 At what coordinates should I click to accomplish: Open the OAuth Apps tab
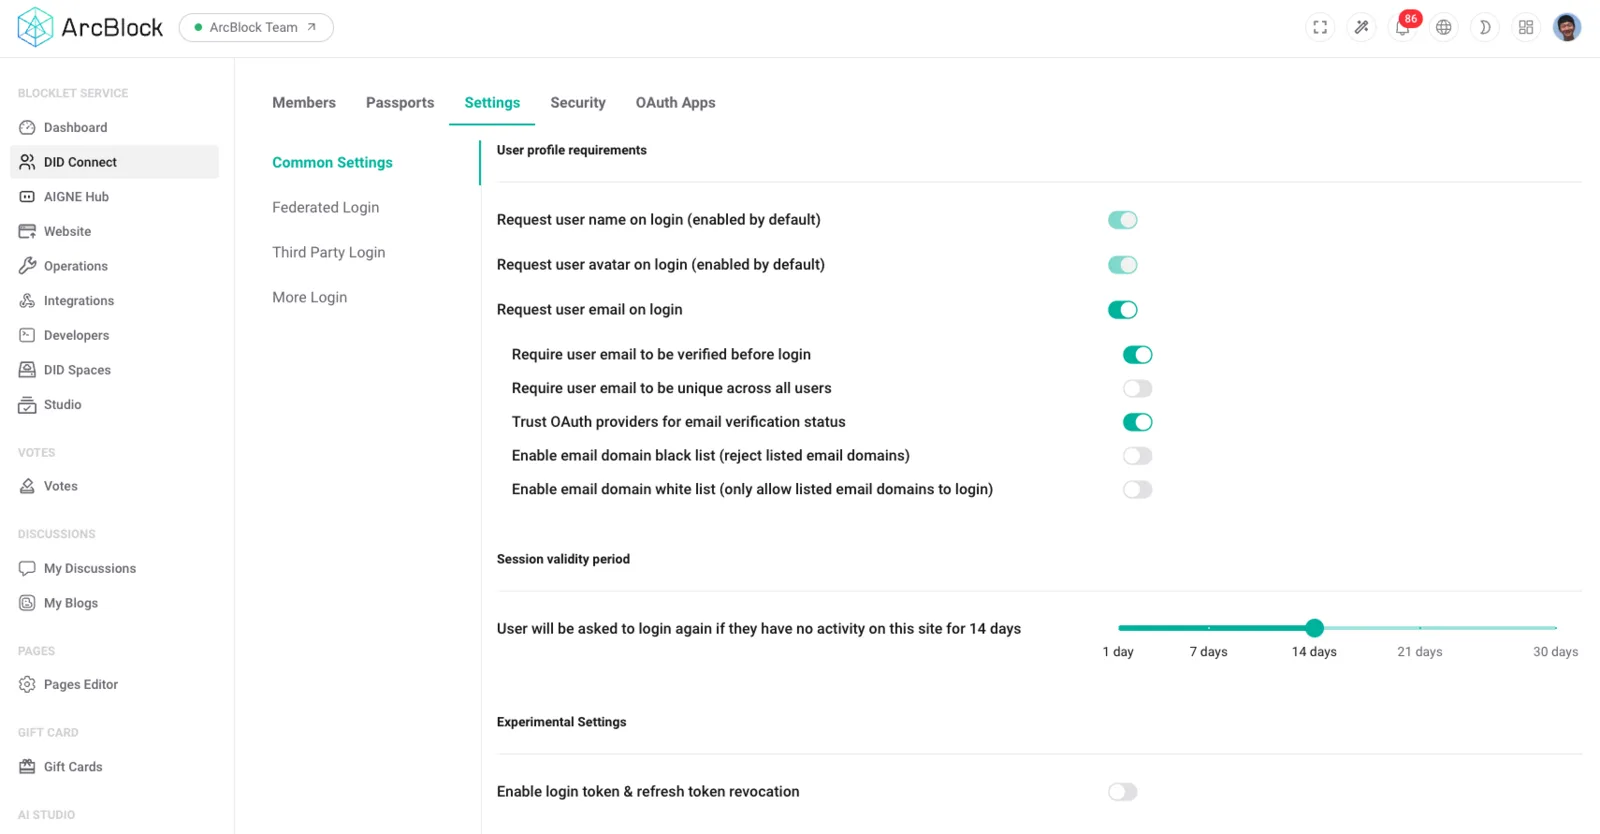click(676, 103)
